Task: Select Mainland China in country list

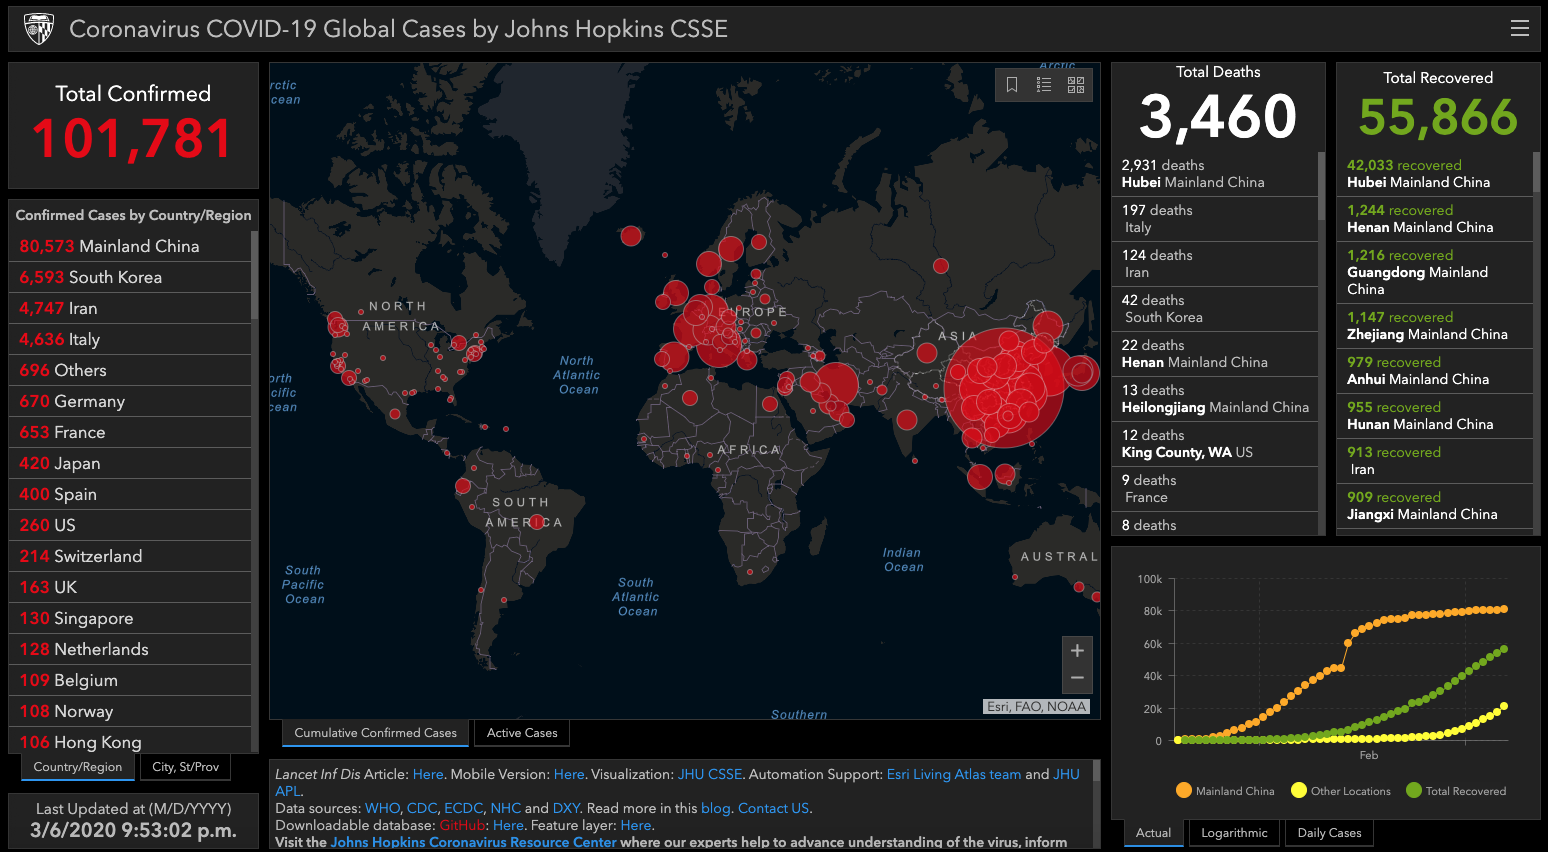Action: tap(130, 246)
